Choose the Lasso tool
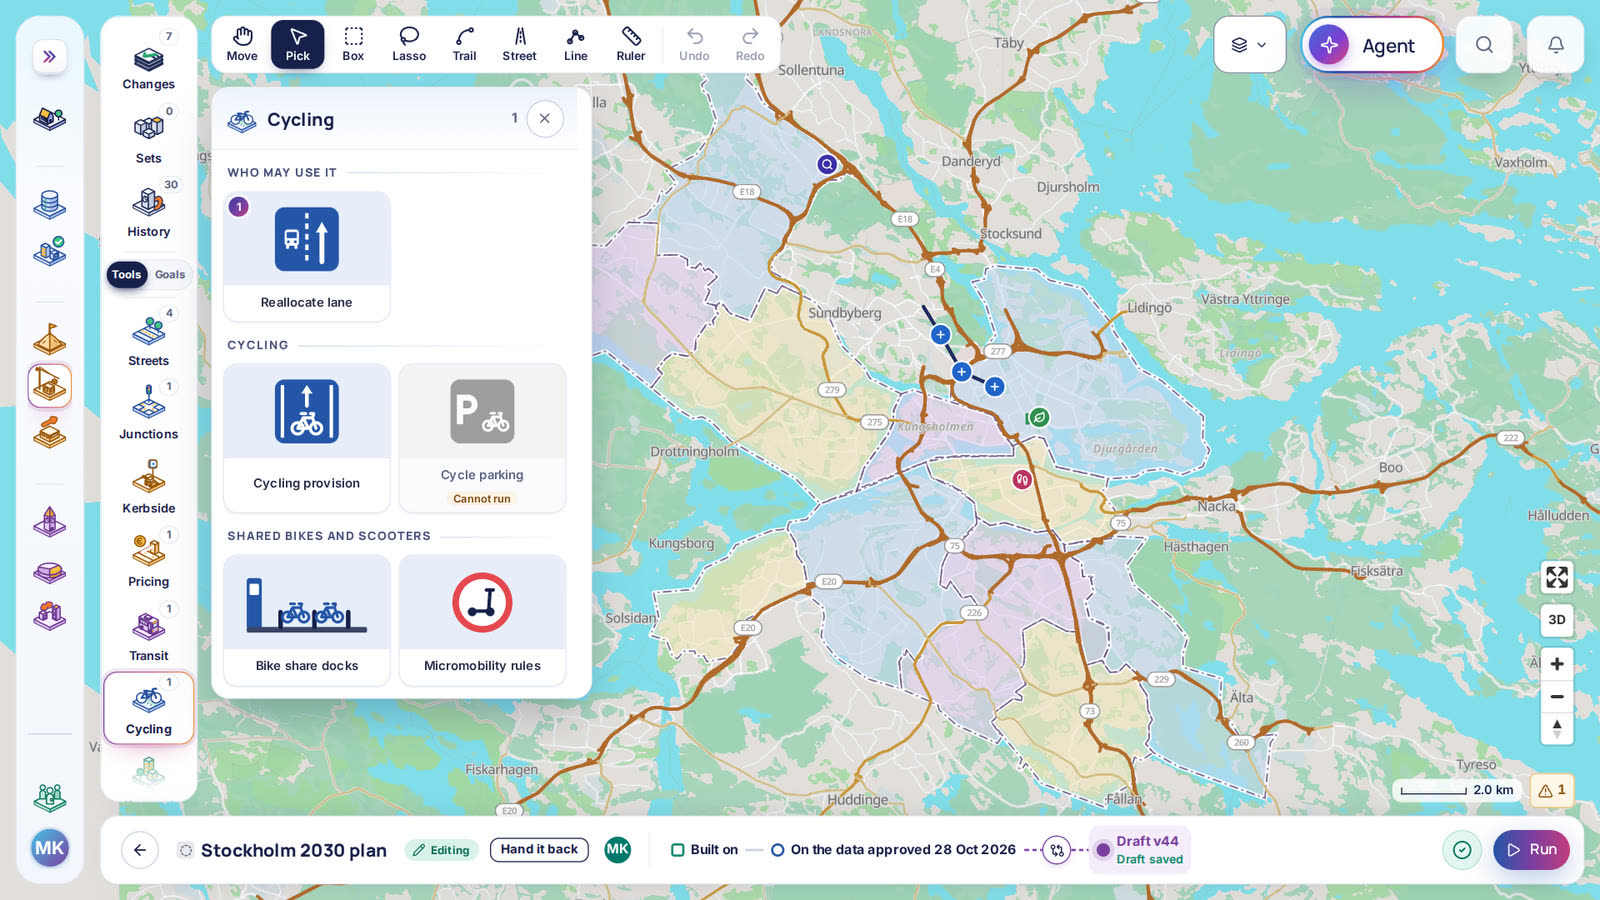 click(409, 45)
